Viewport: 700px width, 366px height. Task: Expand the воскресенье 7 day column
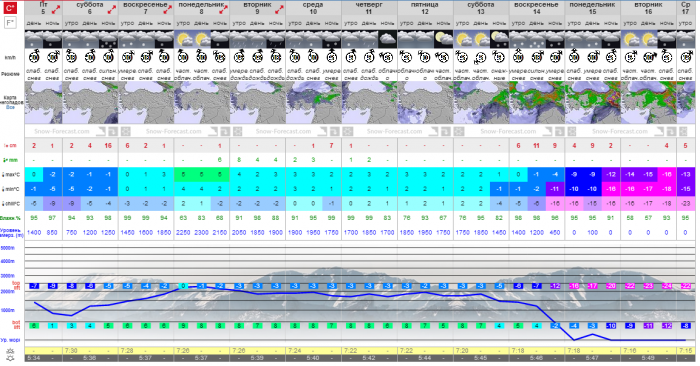167,9
